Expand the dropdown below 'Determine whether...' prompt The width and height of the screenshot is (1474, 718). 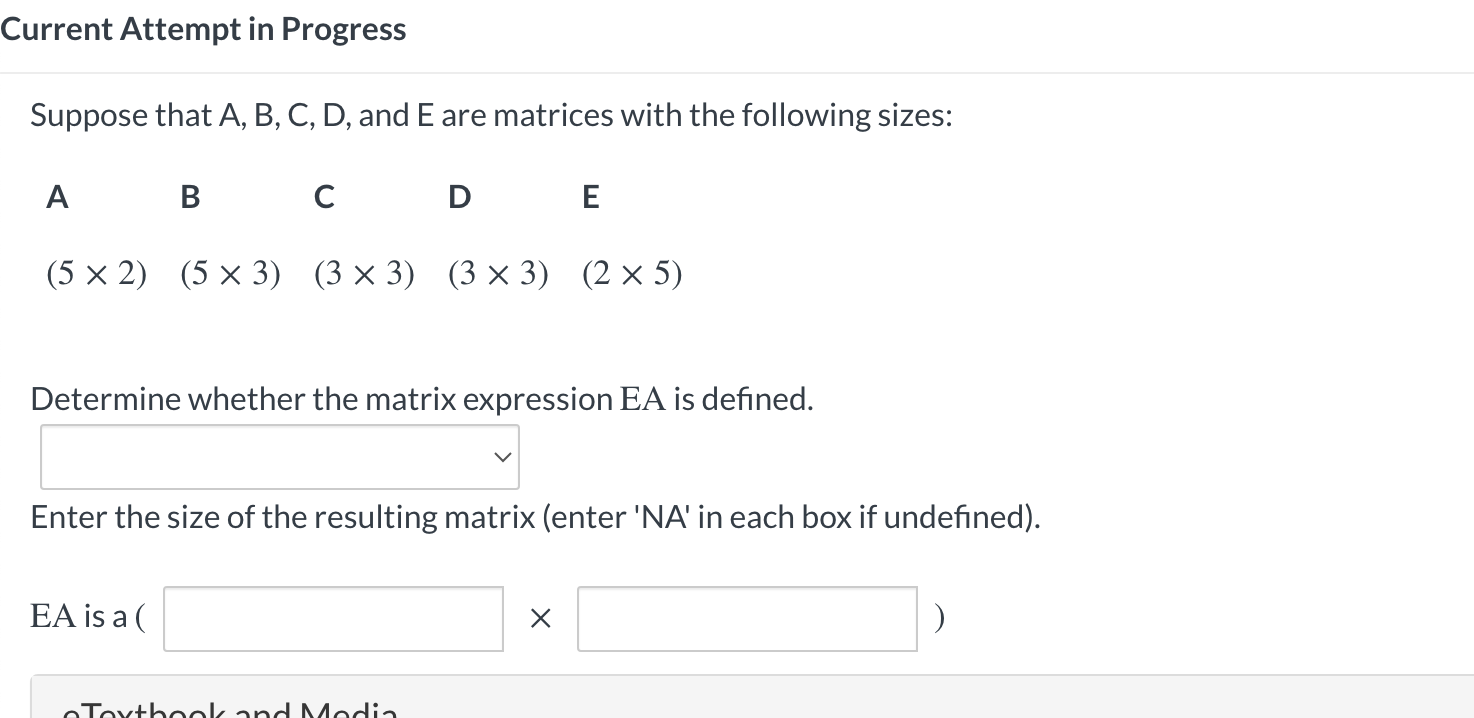(x=279, y=457)
